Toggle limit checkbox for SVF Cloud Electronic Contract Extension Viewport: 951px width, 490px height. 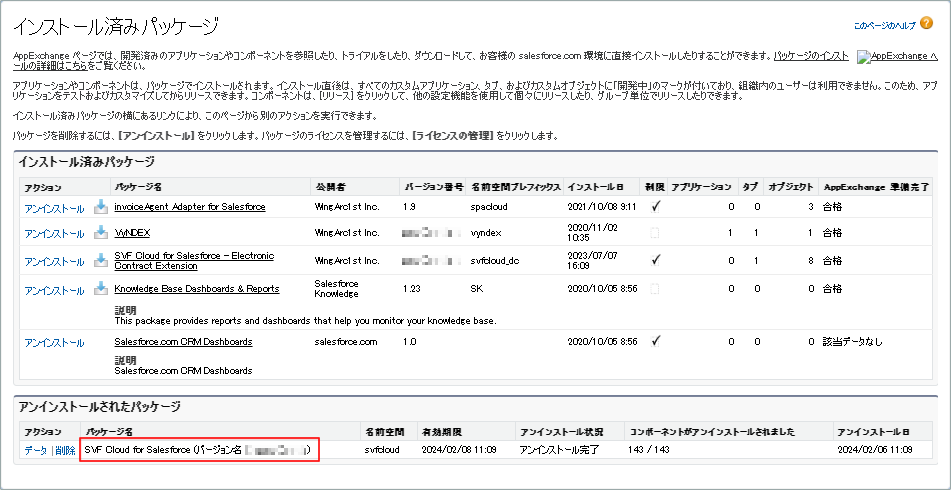coord(655,260)
